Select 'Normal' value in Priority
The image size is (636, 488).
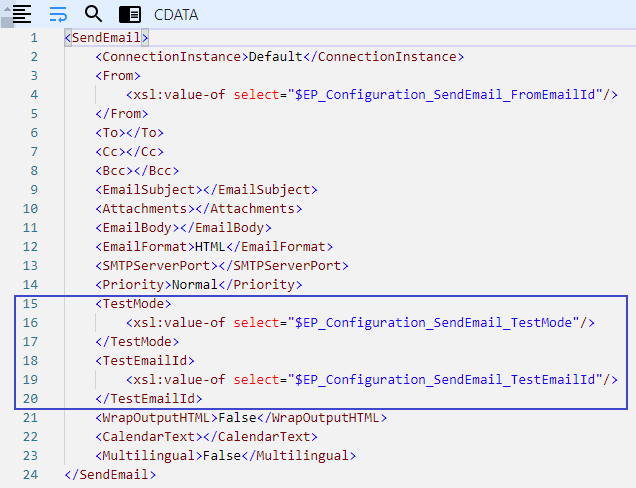coord(195,285)
